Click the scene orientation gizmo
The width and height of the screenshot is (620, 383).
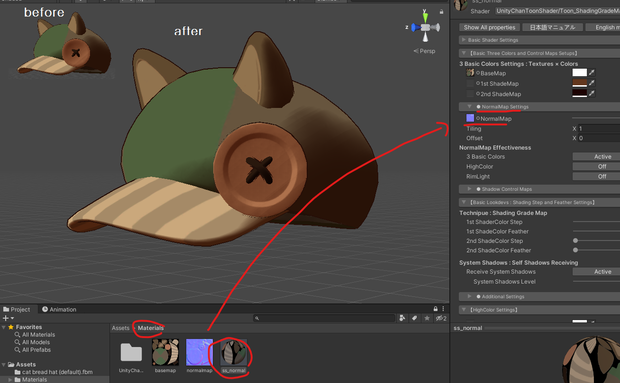click(425, 27)
